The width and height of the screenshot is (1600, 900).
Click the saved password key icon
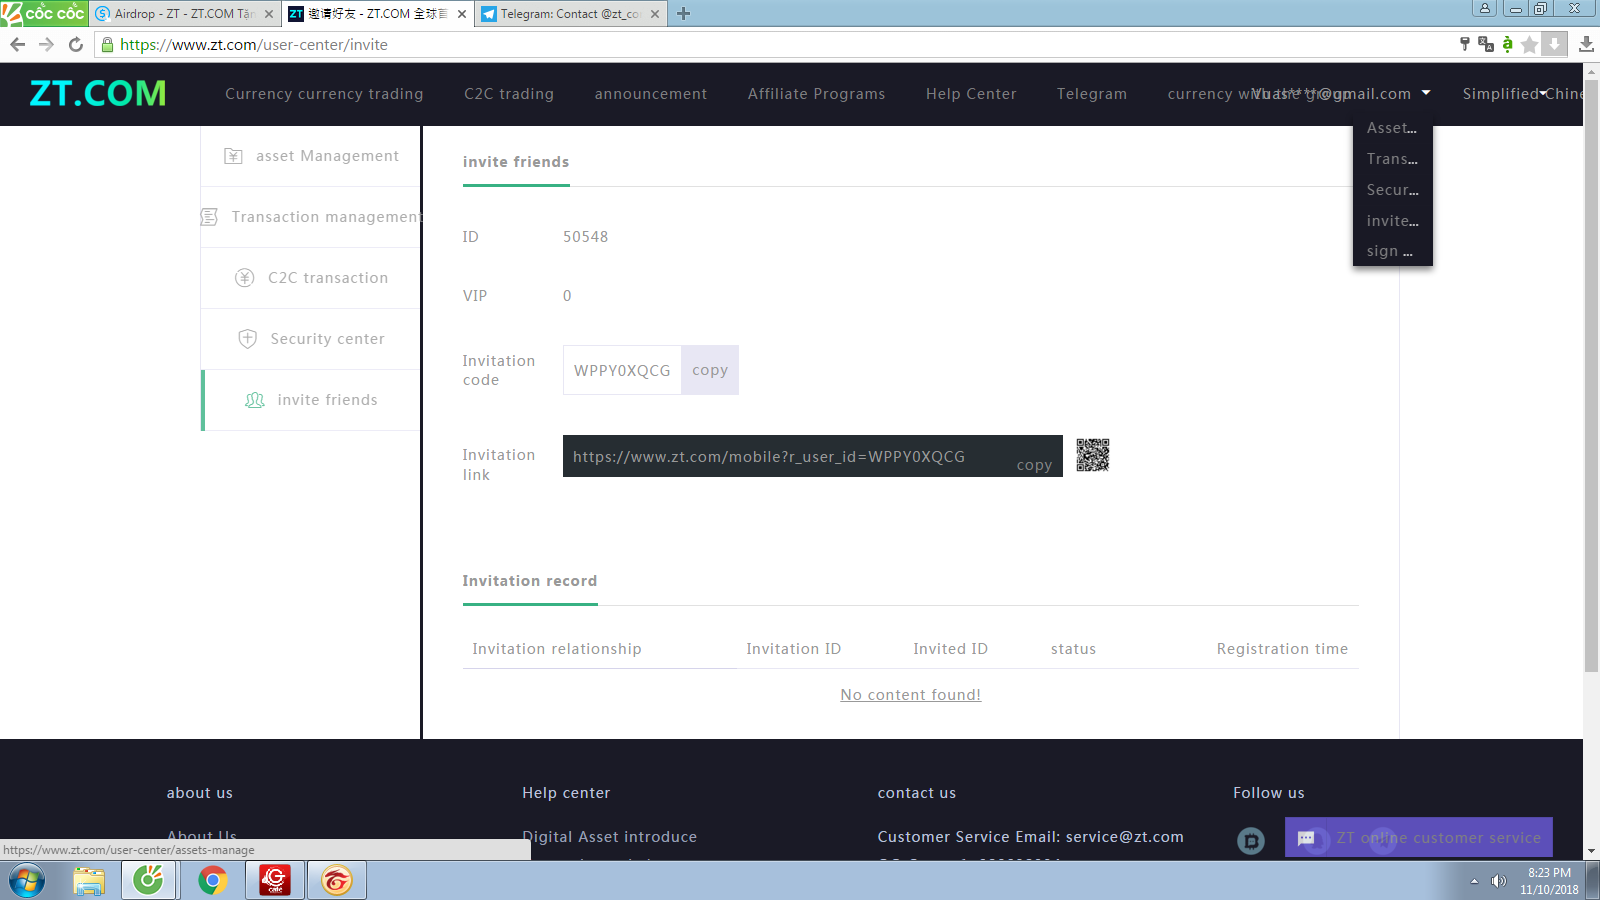pos(1465,44)
